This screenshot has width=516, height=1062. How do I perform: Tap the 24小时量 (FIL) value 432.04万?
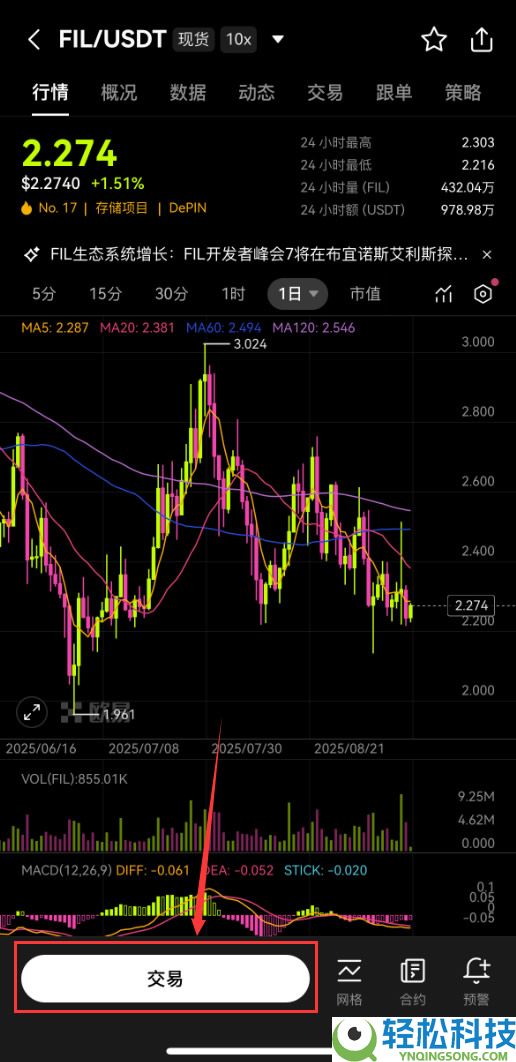pyautogui.click(x=468, y=188)
